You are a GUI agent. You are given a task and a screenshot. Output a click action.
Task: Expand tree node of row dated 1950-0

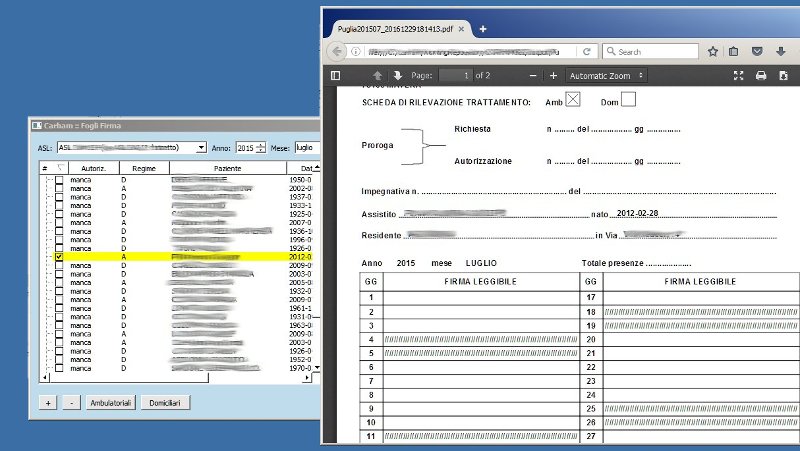coord(48,180)
